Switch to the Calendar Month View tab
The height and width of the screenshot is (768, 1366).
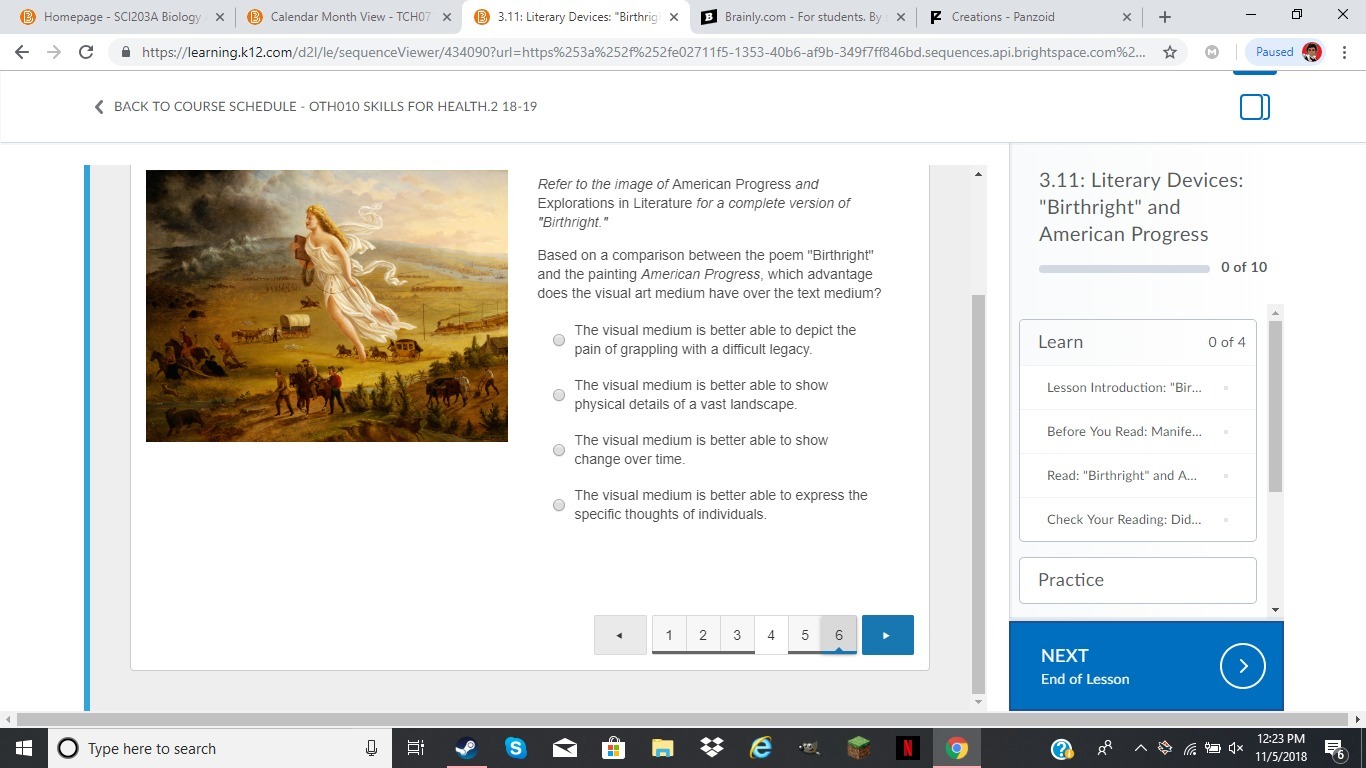(349, 17)
